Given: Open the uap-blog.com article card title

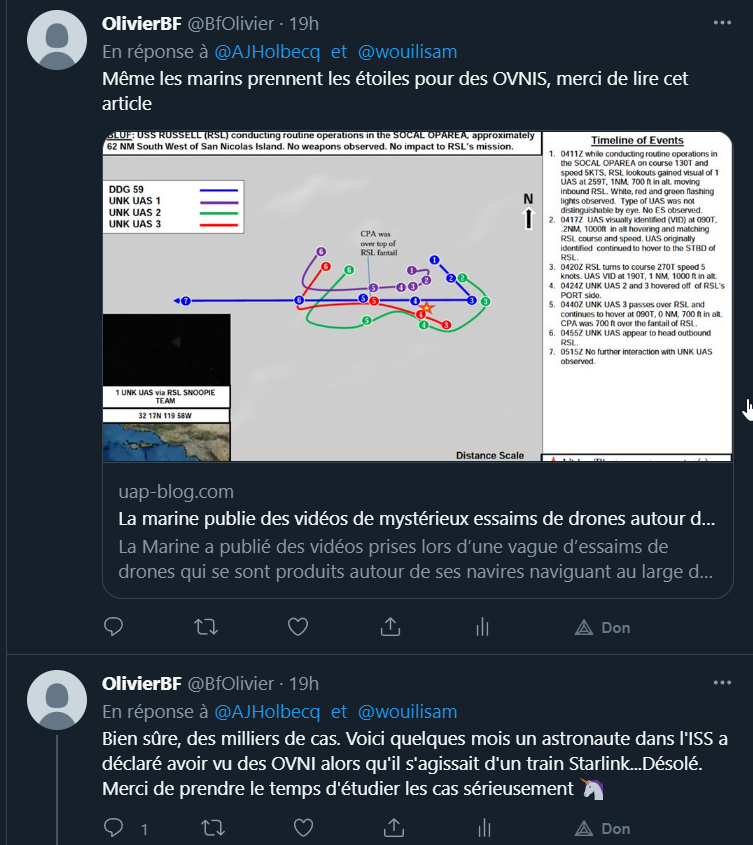Looking at the screenshot, I should [417, 518].
